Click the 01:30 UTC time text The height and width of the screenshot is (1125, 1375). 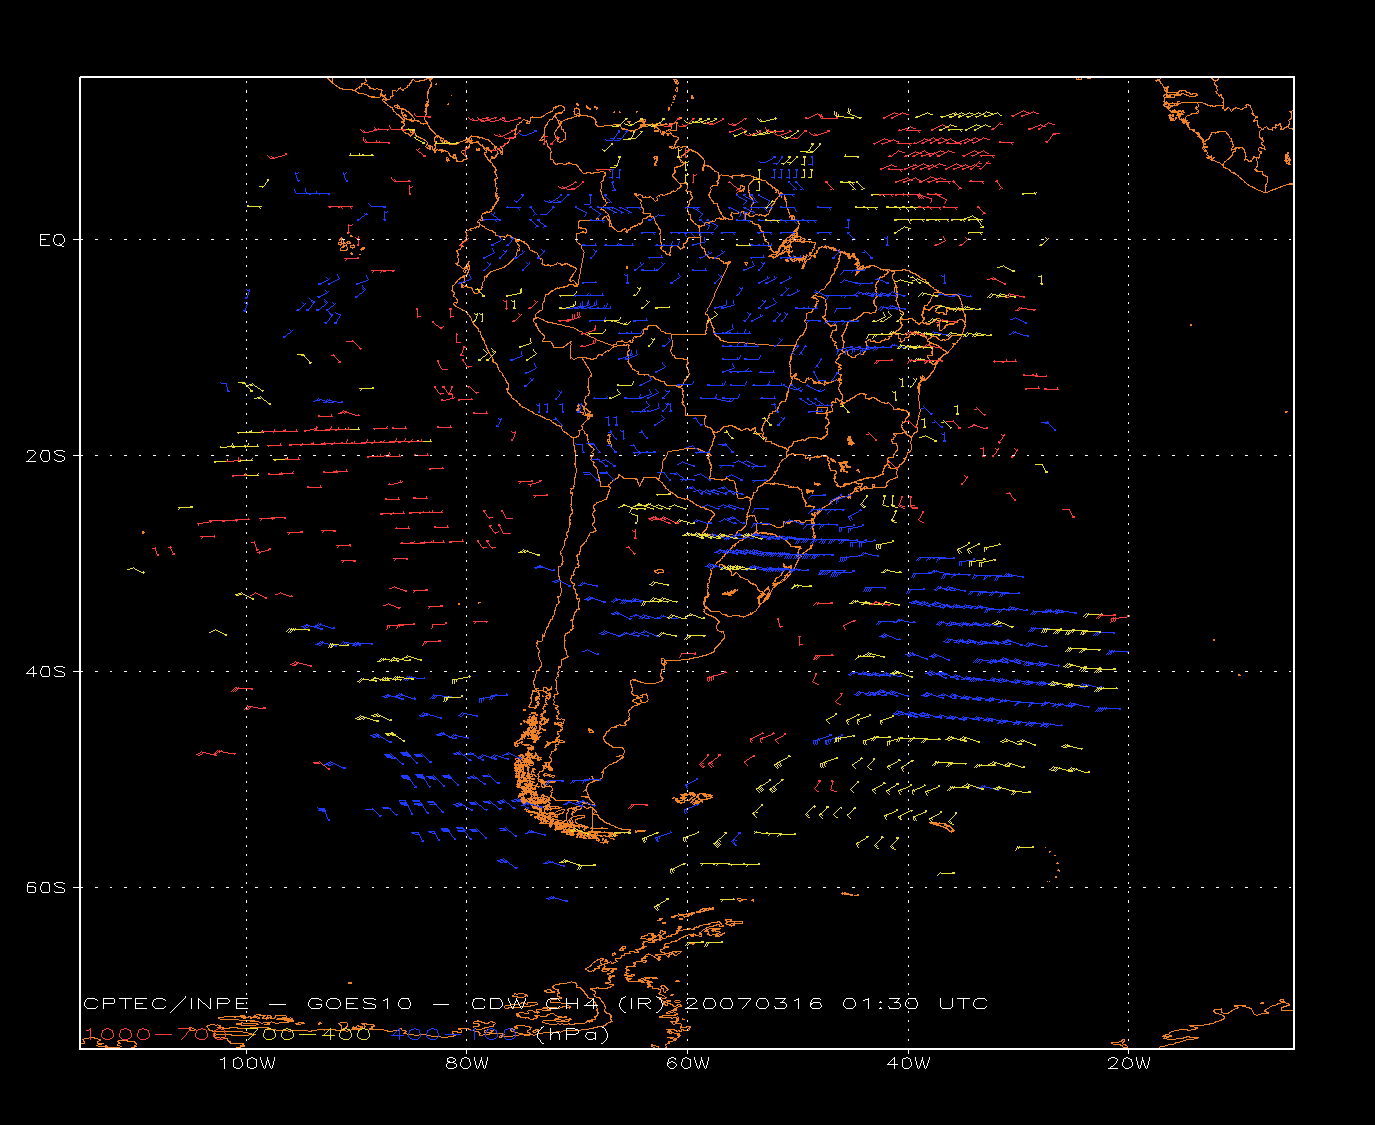click(915, 1004)
